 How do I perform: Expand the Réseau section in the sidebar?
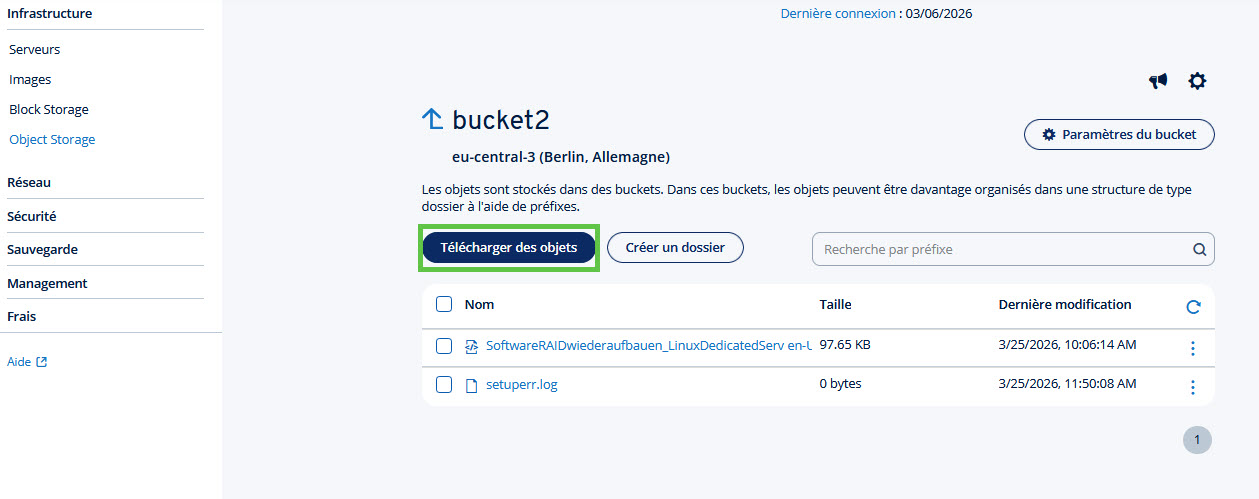[29, 183]
